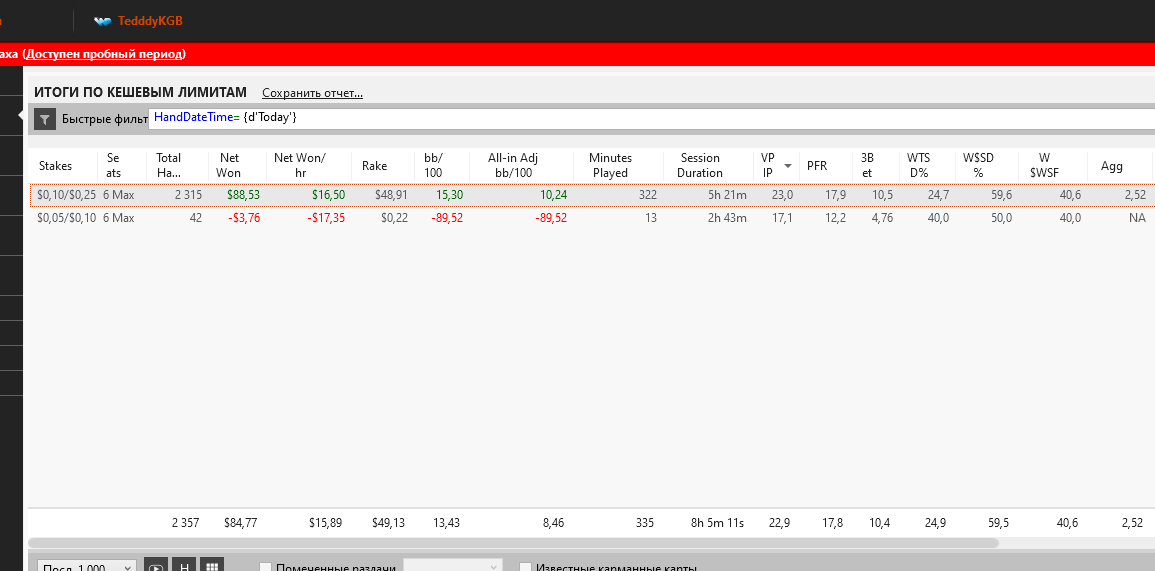Toggle the Известные карманные карты checkbox

point(525,568)
